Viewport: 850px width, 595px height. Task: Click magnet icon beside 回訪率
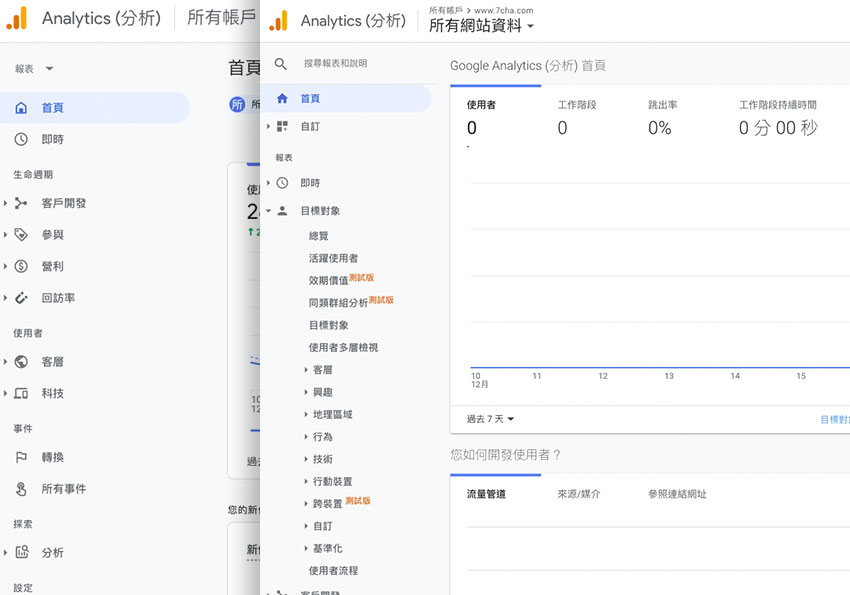(21, 298)
